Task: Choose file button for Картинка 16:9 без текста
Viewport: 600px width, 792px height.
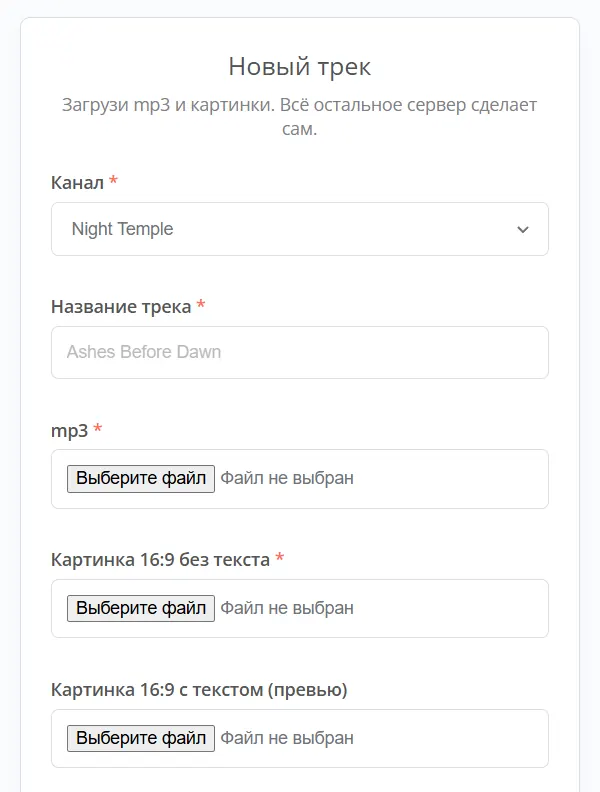Action: [141, 608]
